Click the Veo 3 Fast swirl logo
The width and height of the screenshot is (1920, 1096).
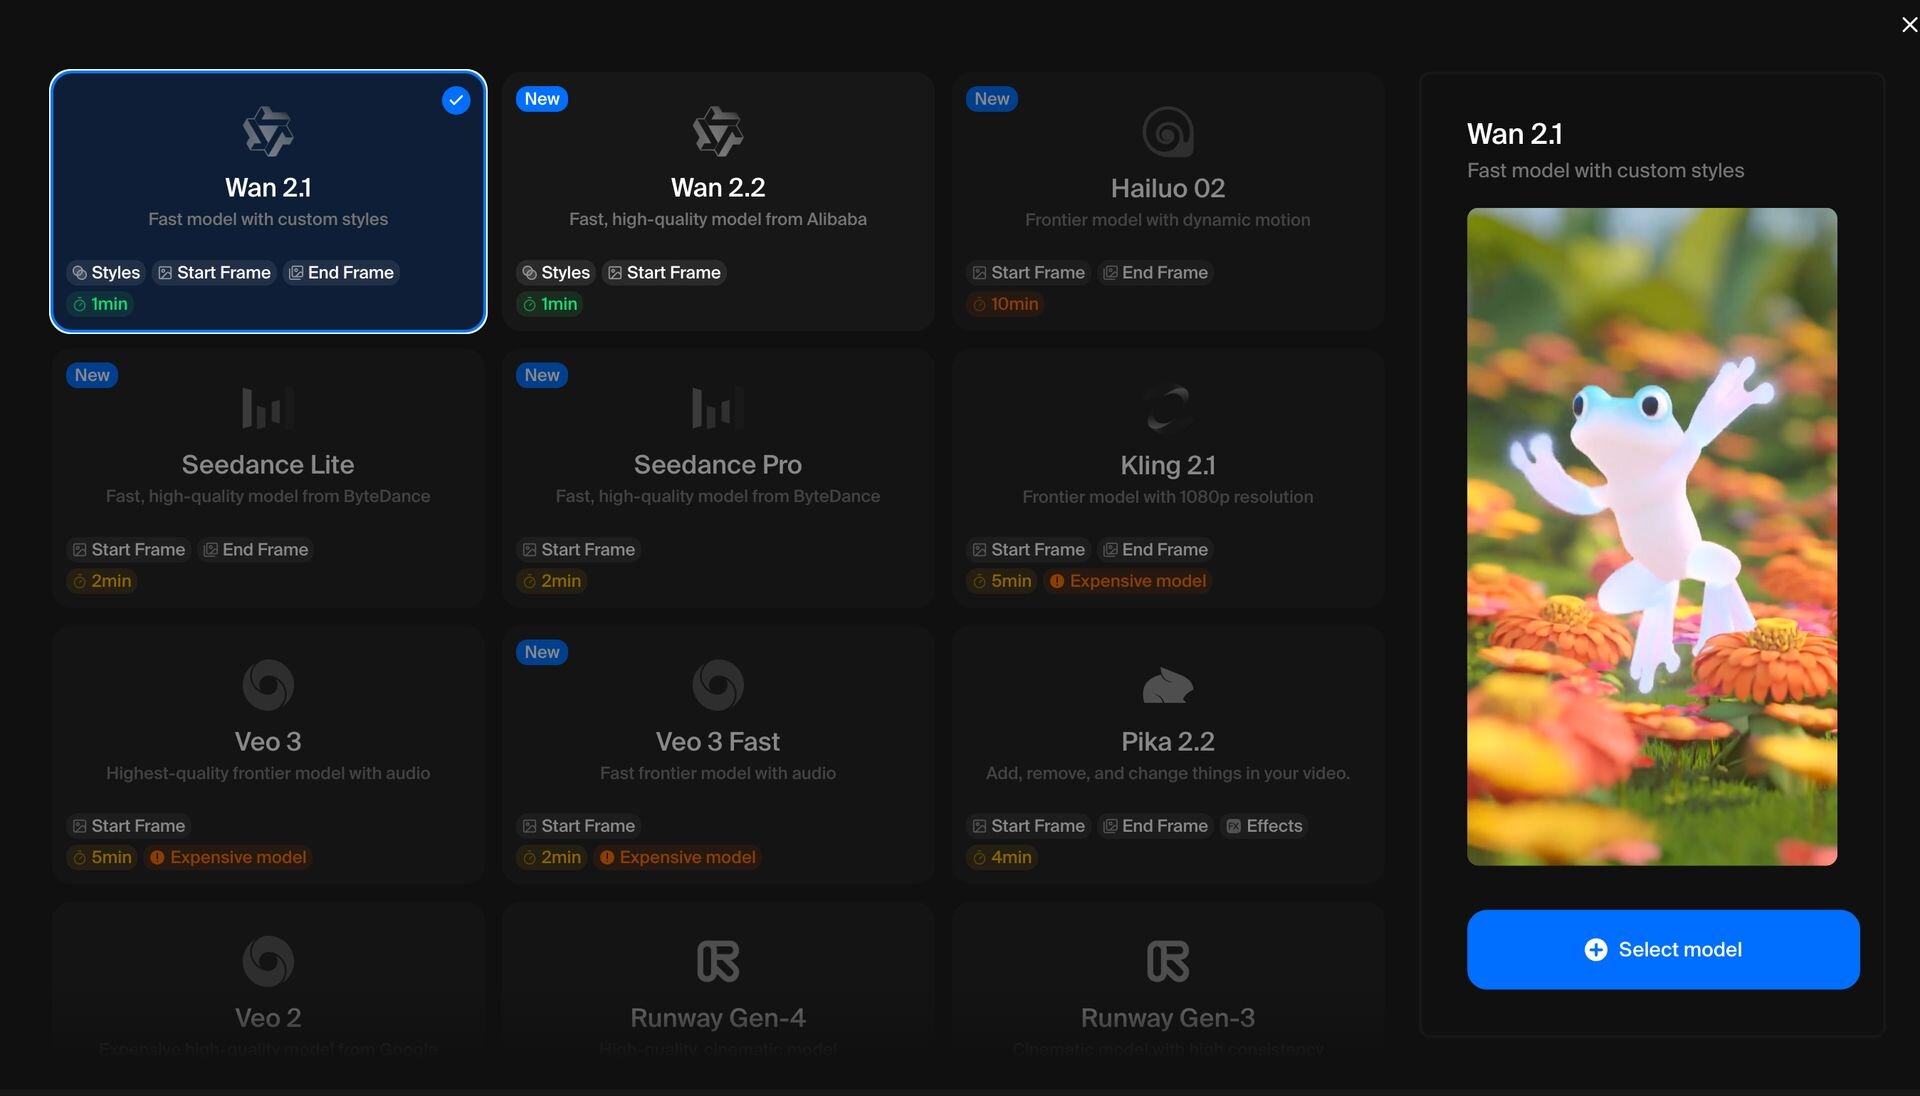click(x=718, y=685)
